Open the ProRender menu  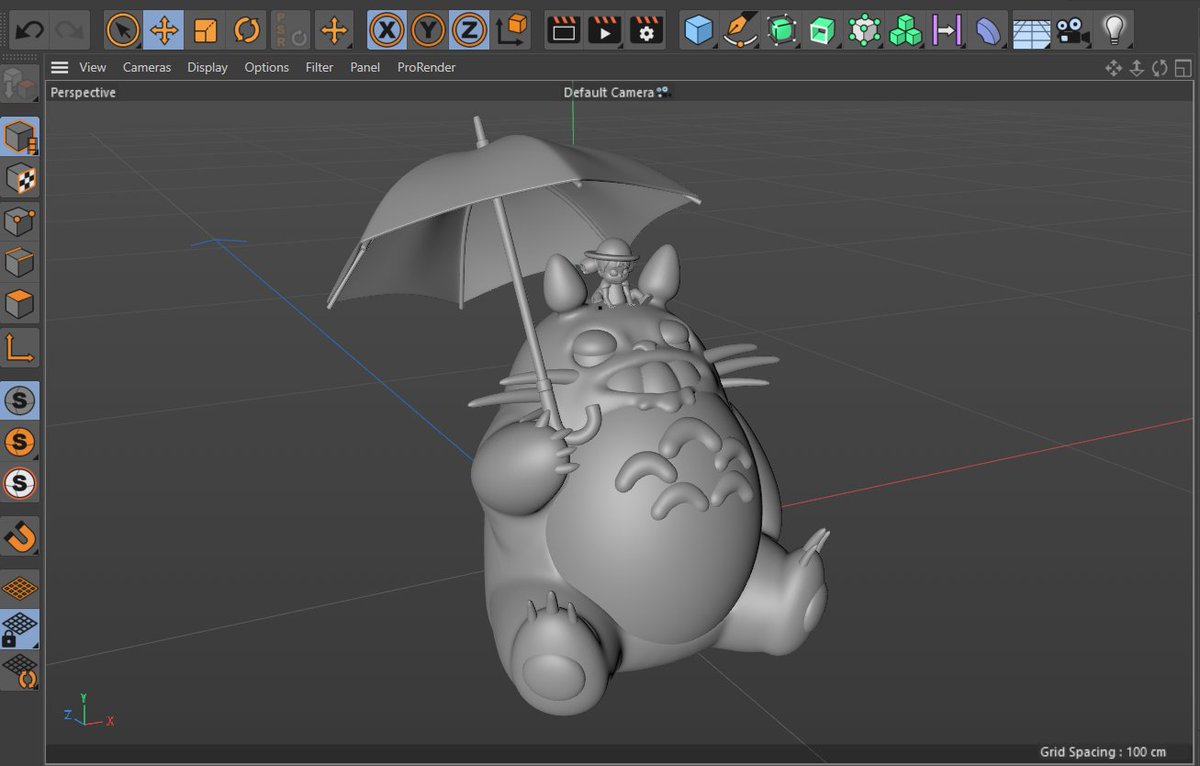426,67
